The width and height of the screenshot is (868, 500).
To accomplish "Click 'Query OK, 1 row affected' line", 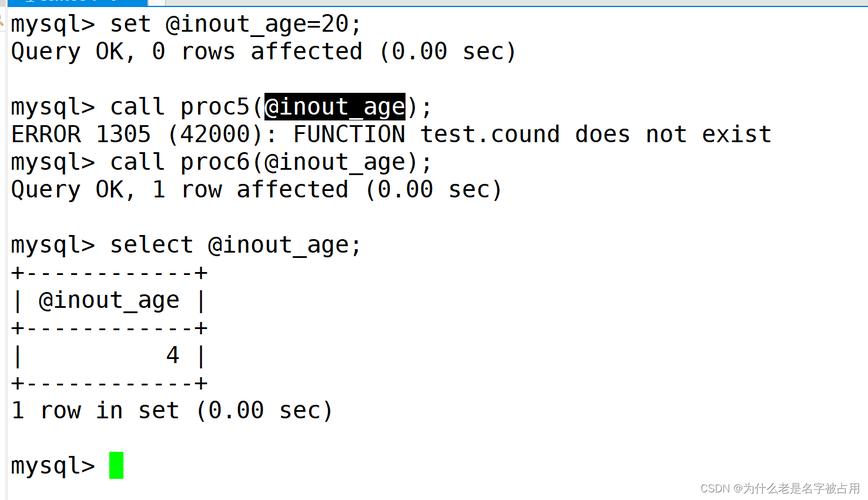I will (256, 190).
